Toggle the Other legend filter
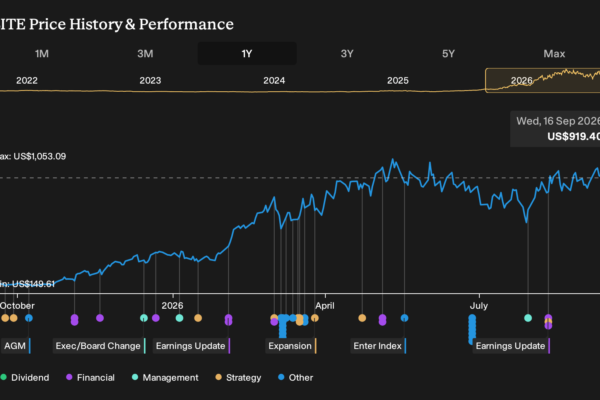600x400 pixels. tap(295, 378)
